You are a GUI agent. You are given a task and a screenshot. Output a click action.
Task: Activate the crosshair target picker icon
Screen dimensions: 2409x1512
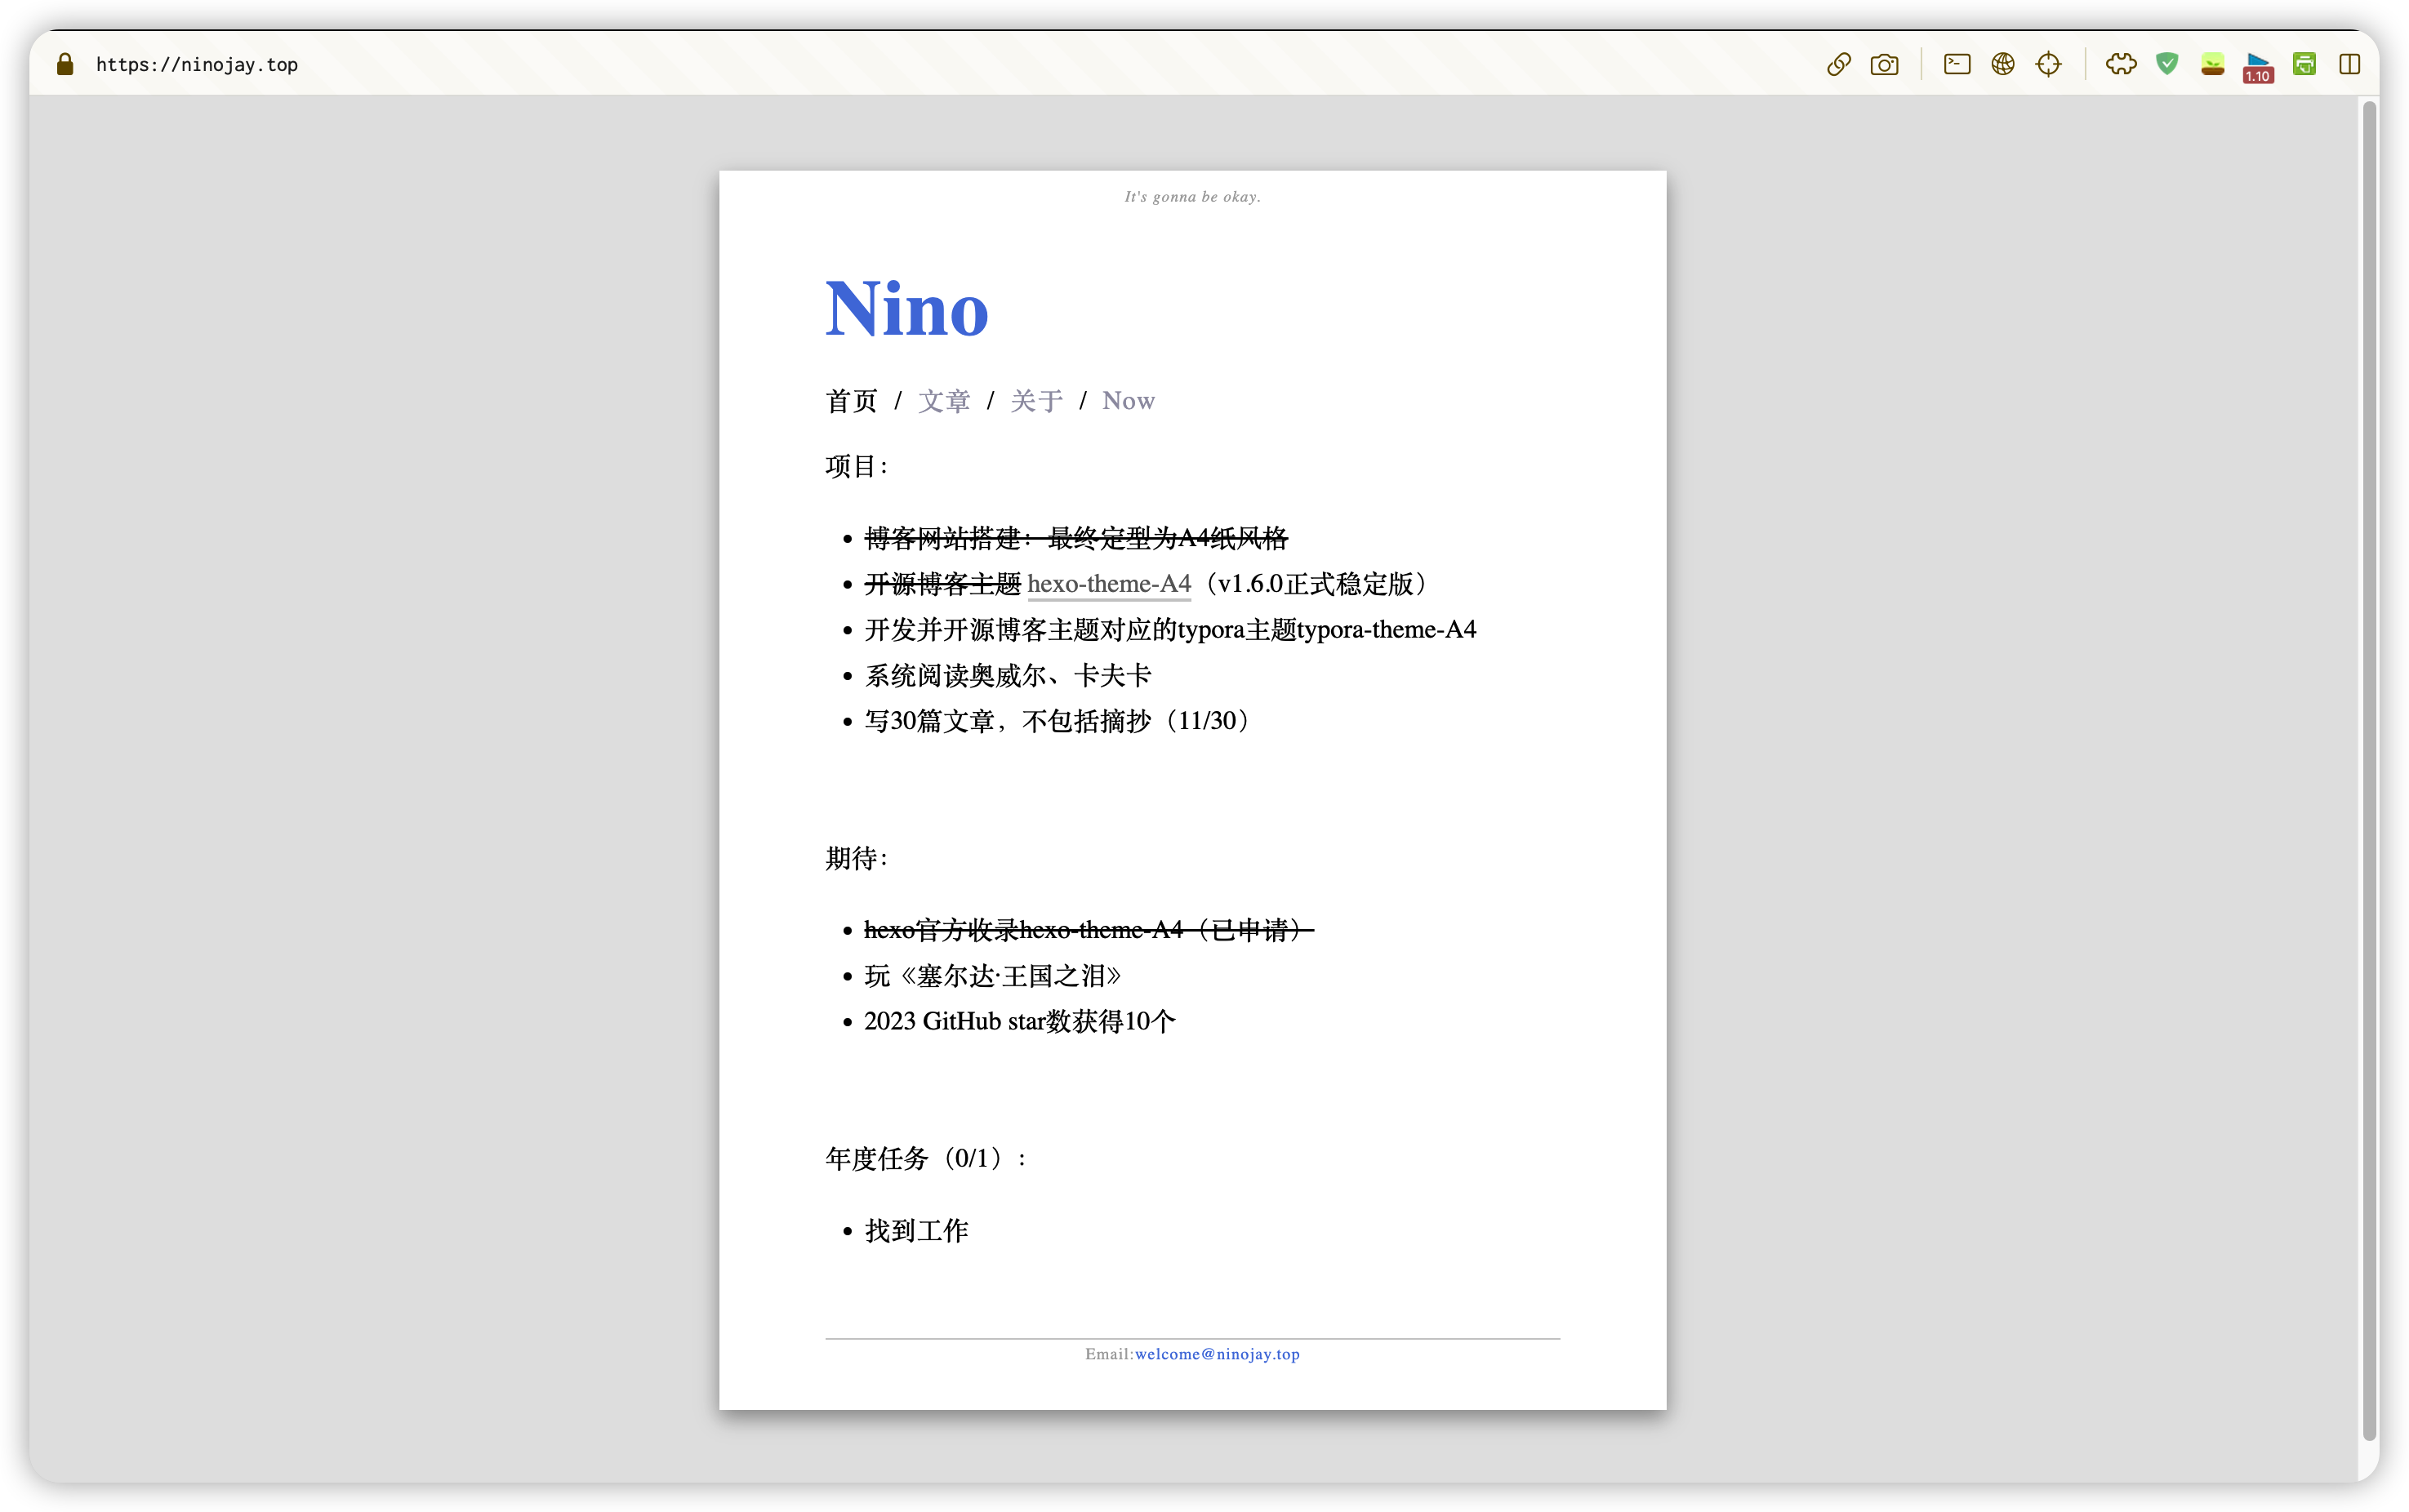click(2048, 64)
